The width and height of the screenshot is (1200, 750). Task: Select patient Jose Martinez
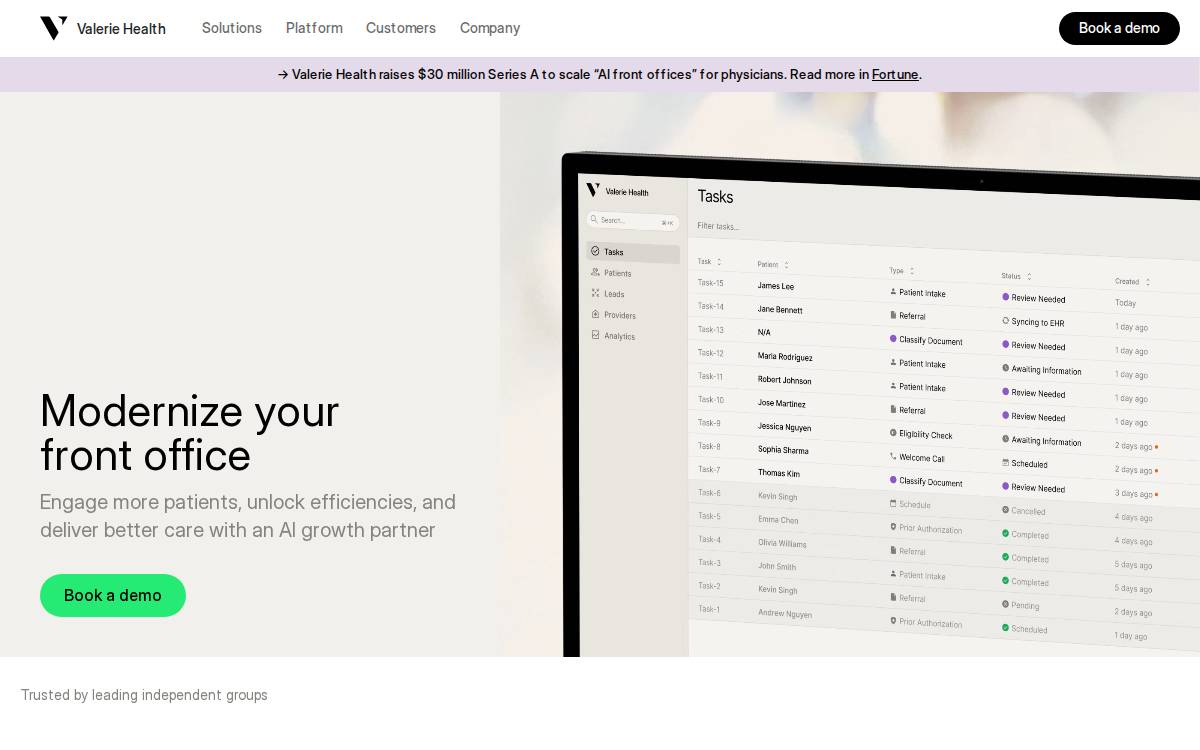coord(781,403)
